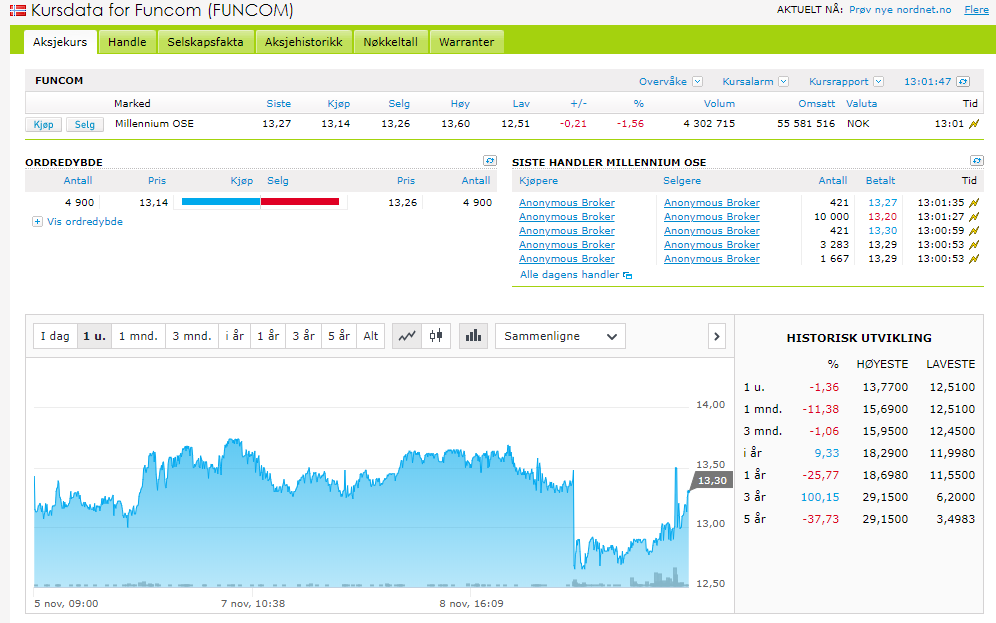Click the Norwegian flag icon
This screenshot has height=623, width=996.
(x=18, y=10)
